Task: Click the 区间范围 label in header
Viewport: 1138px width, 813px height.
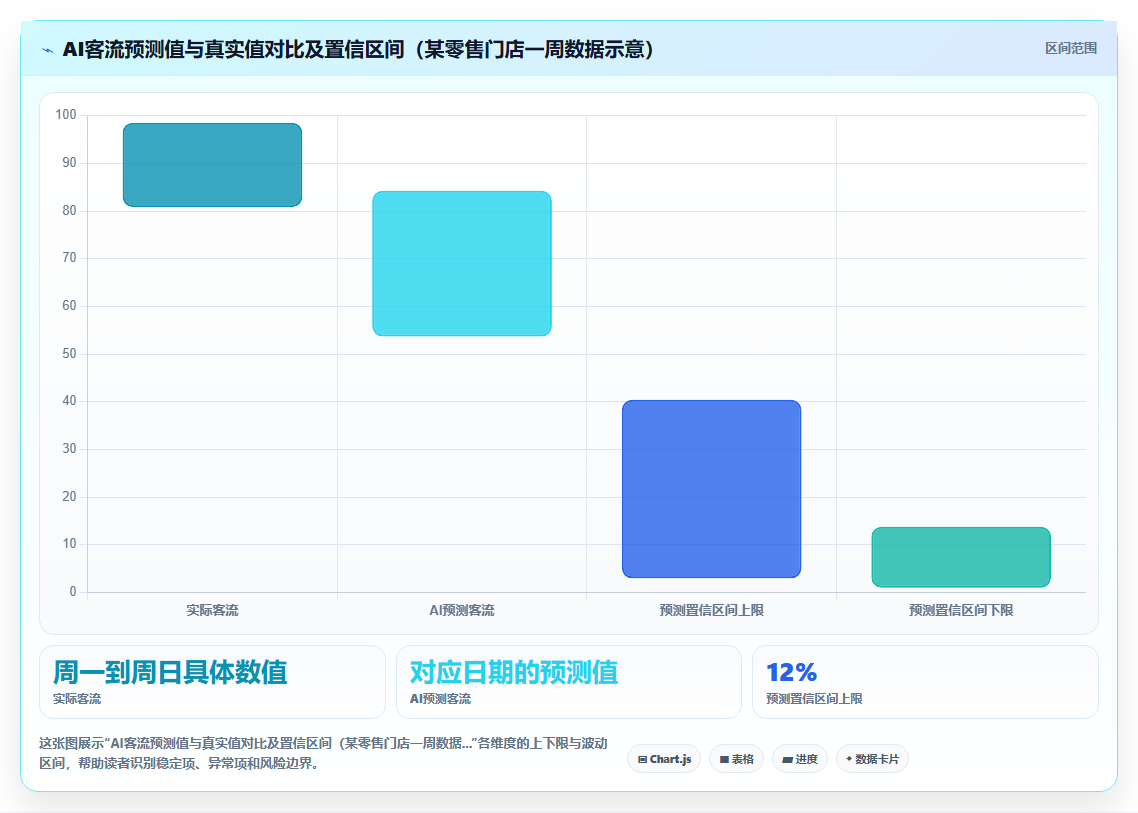Action: pos(1071,49)
